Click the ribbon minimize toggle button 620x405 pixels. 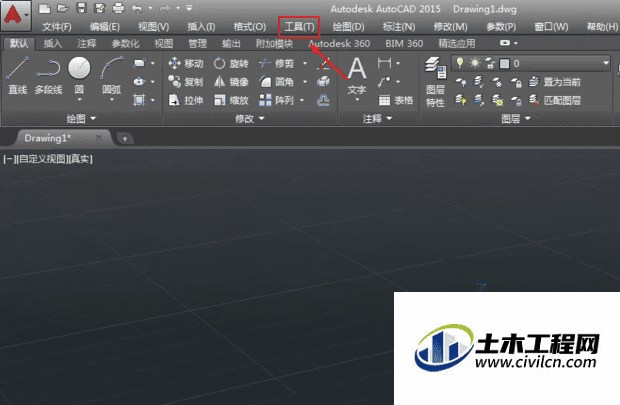pyautogui.click(x=505, y=43)
